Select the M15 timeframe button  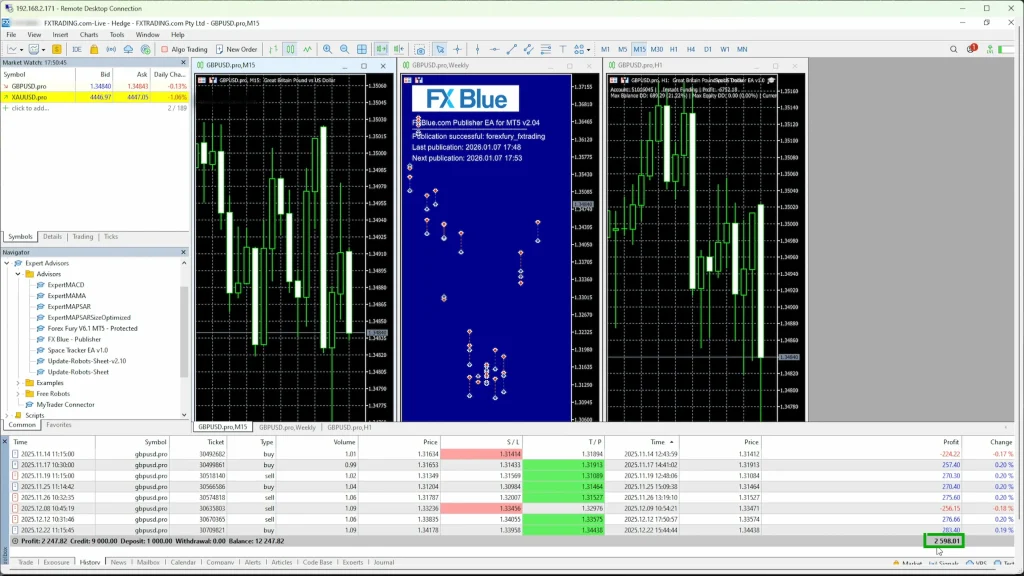pyautogui.click(x=639, y=49)
